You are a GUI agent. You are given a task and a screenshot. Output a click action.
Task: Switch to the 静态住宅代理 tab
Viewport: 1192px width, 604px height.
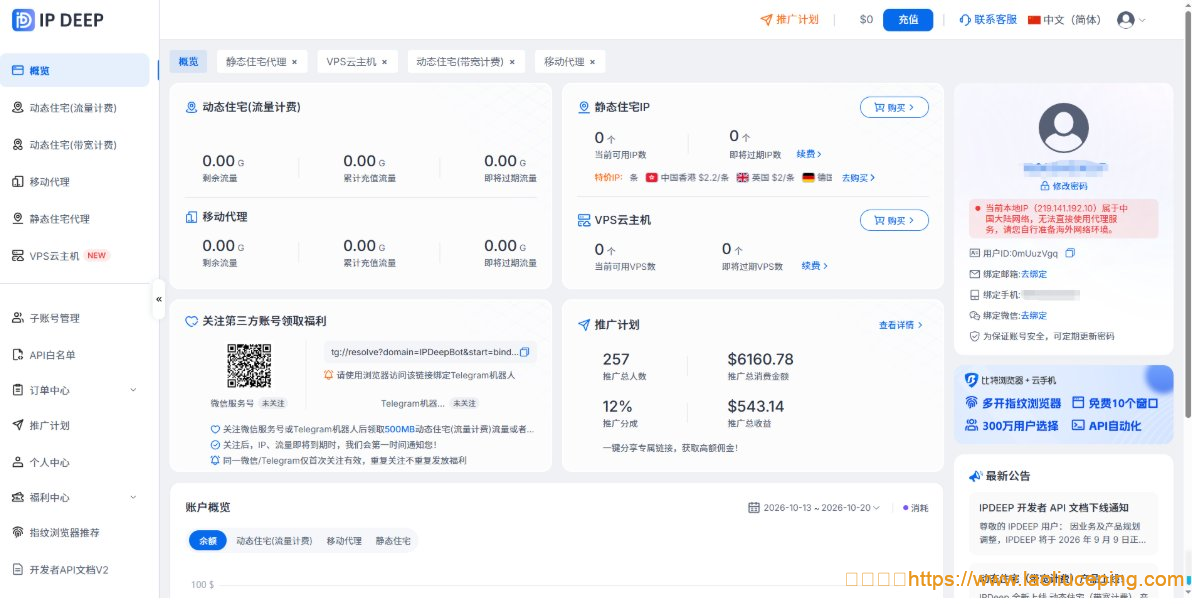point(256,62)
